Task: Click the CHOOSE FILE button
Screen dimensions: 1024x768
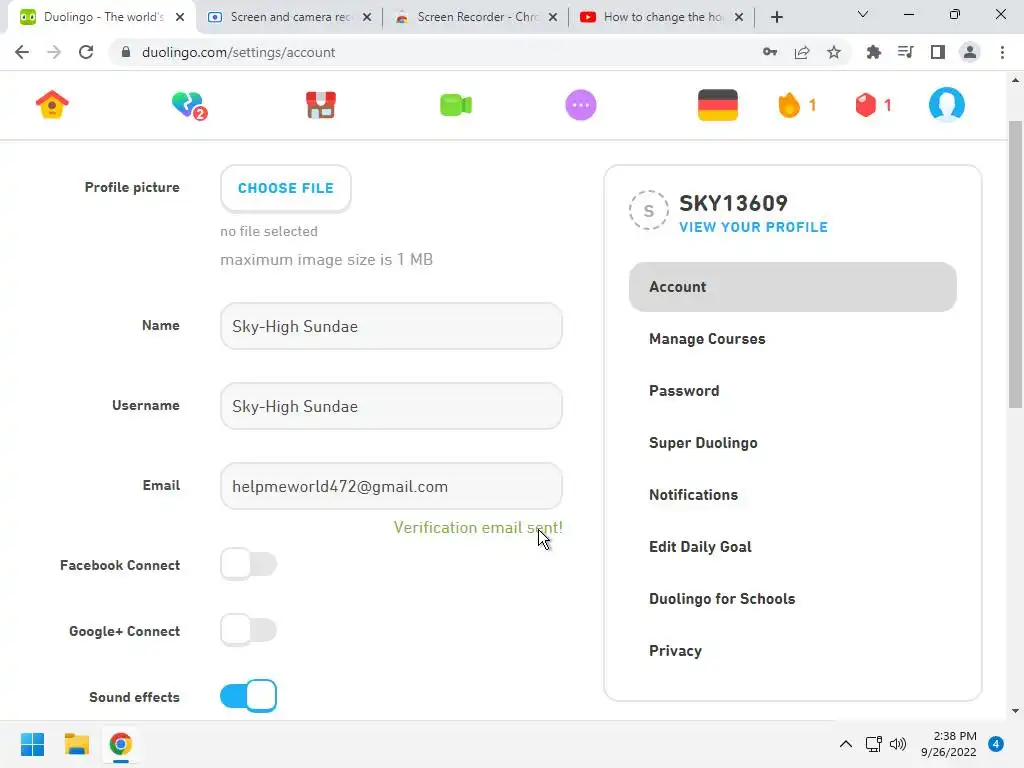Action: tap(285, 188)
